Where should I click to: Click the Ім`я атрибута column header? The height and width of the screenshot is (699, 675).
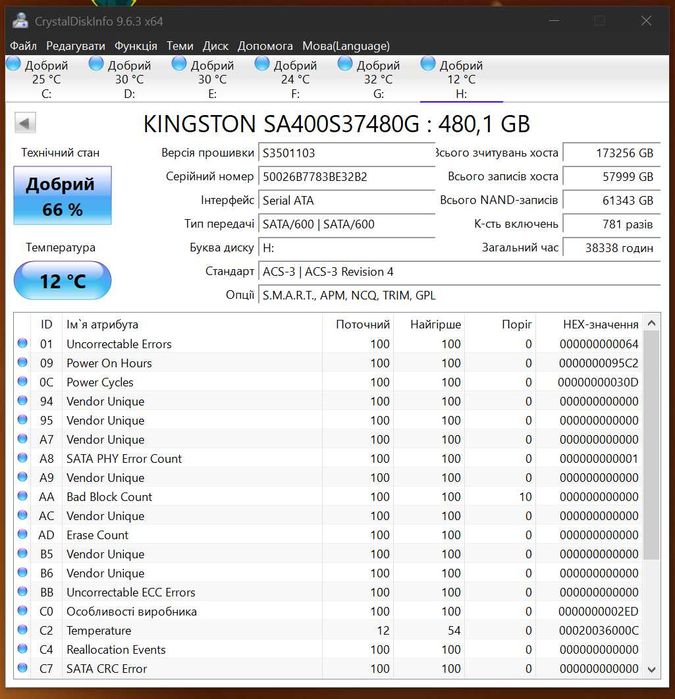(x=192, y=324)
